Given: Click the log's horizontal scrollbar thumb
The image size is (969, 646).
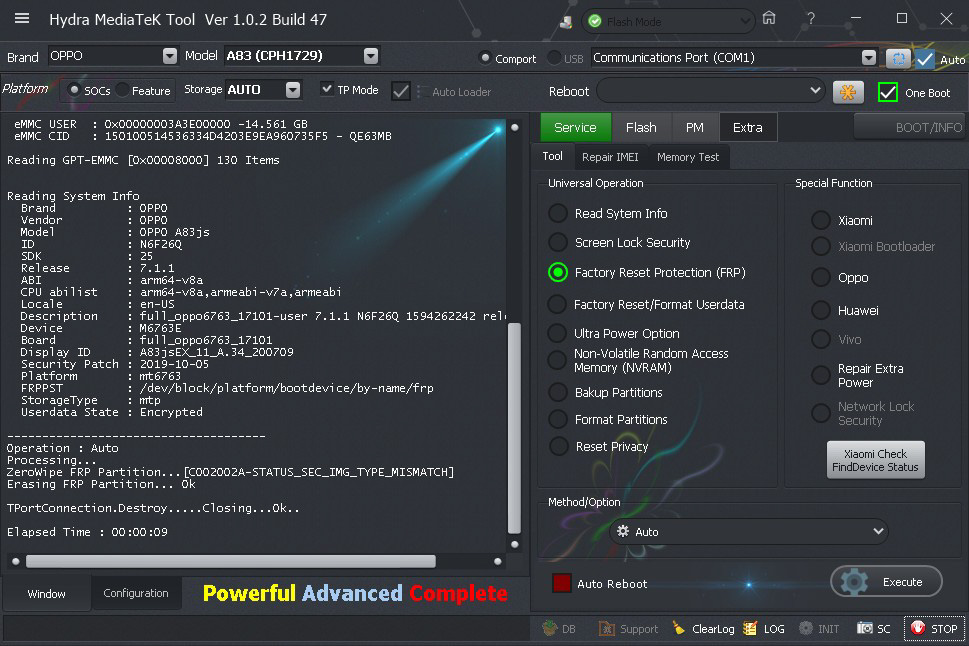Looking at the screenshot, I should click(x=231, y=561).
